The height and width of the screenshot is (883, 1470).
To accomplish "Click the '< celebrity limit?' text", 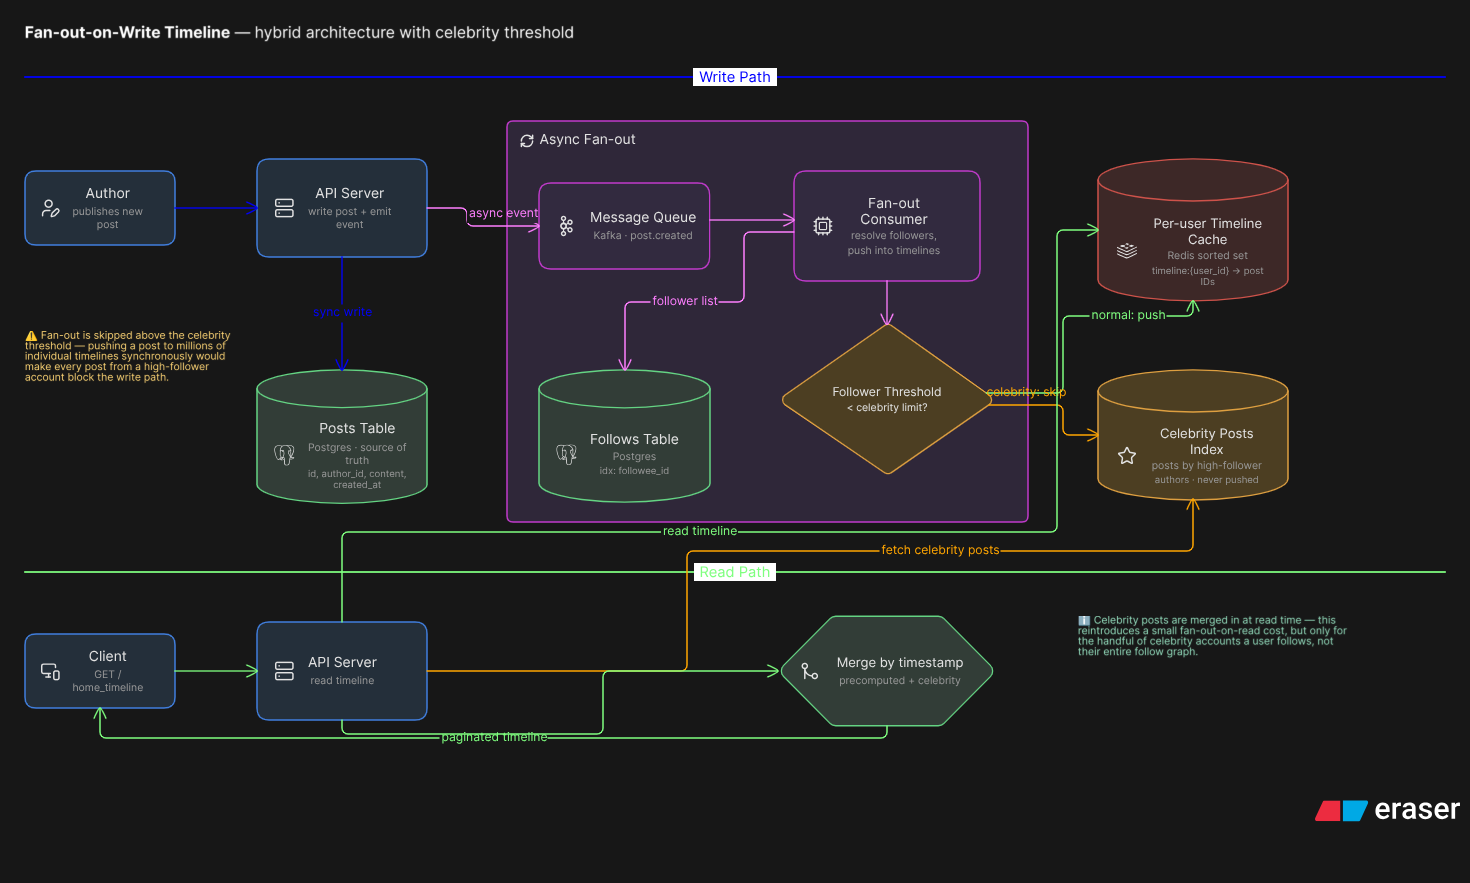I will click(887, 408).
